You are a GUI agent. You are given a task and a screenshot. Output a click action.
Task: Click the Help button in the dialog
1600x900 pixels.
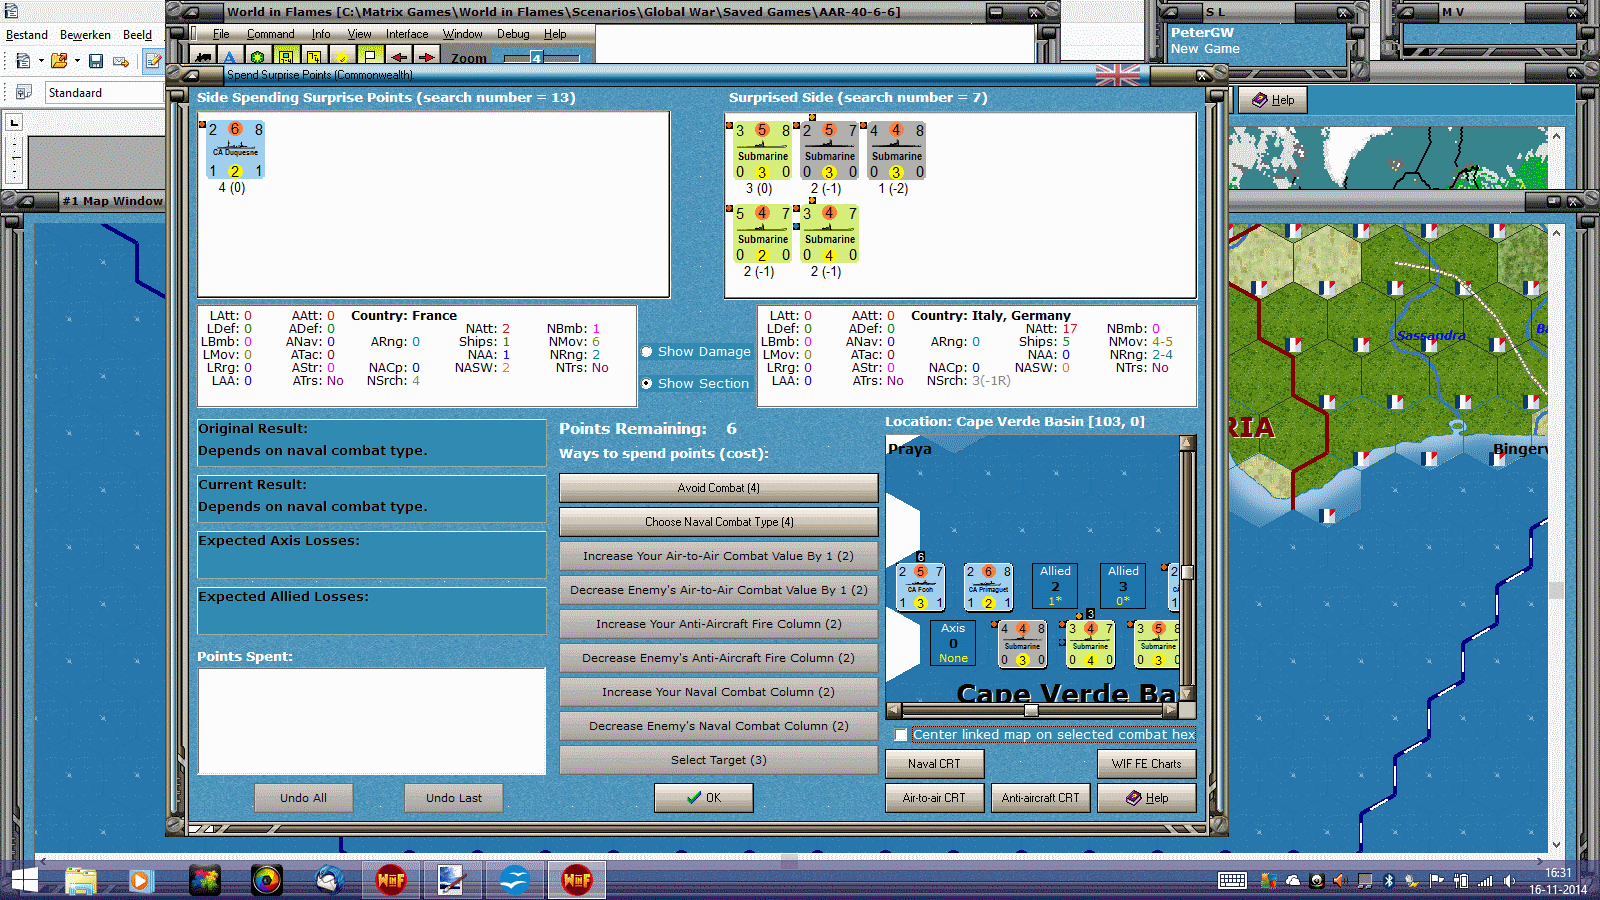(1146, 798)
